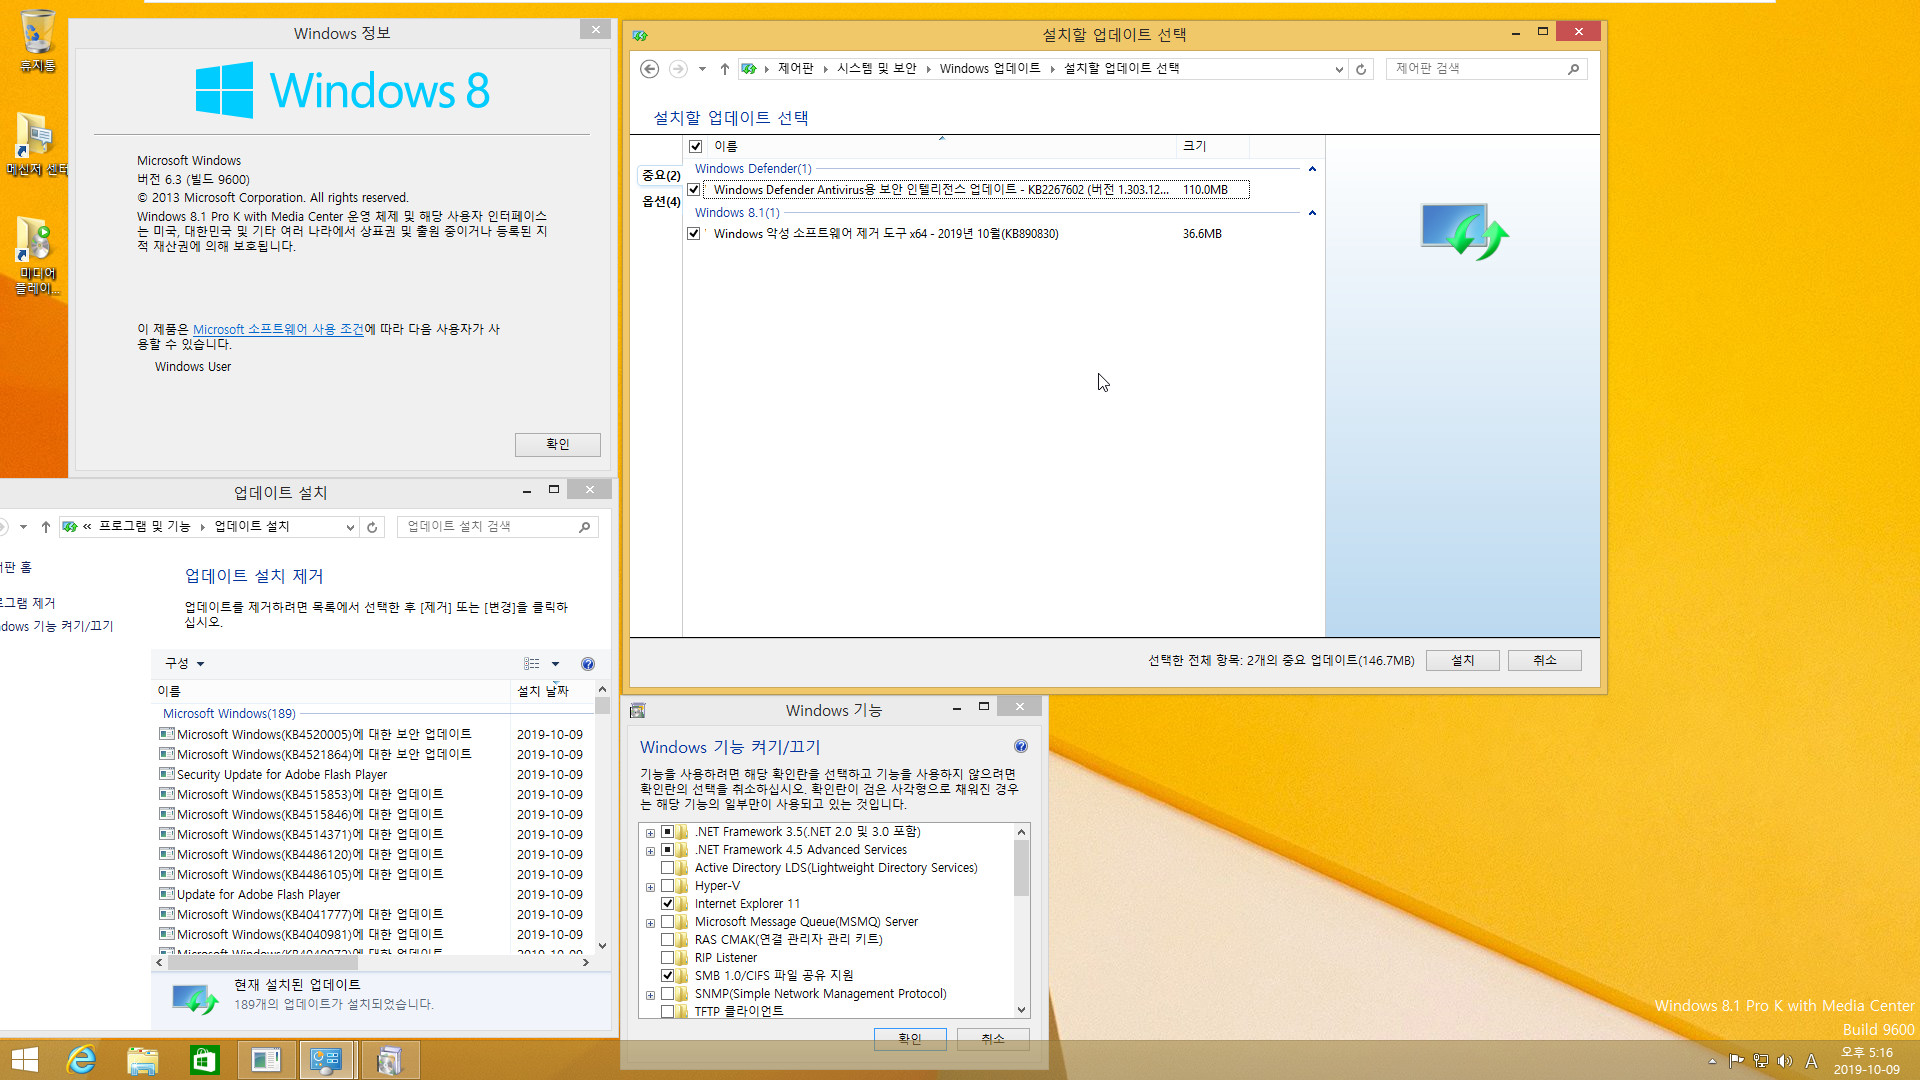Expand the SNMP tree node
The image size is (1920, 1080).
(x=650, y=995)
